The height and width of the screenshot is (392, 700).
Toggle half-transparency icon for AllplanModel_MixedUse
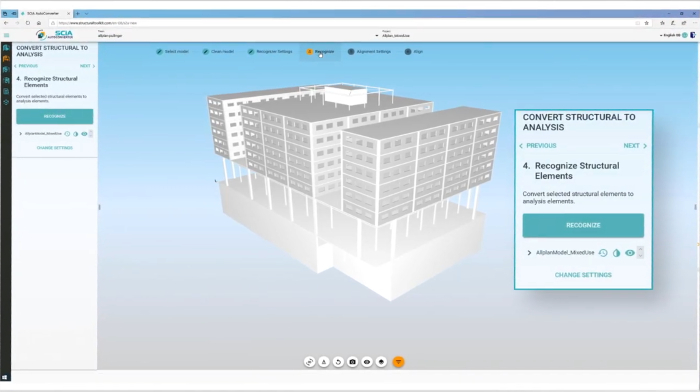coord(616,253)
